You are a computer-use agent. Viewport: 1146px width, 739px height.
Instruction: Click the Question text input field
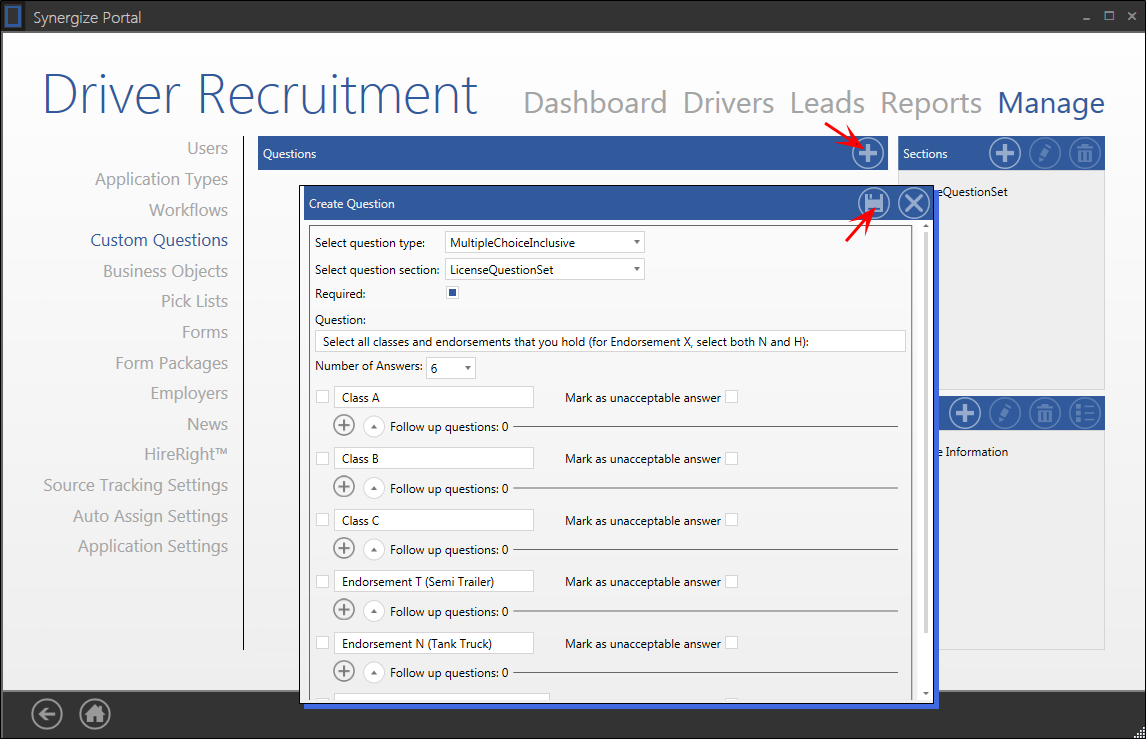pos(610,342)
